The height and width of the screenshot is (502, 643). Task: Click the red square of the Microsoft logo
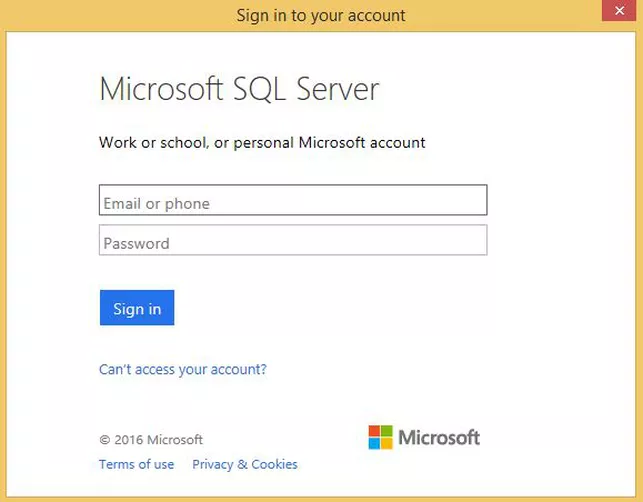click(374, 431)
